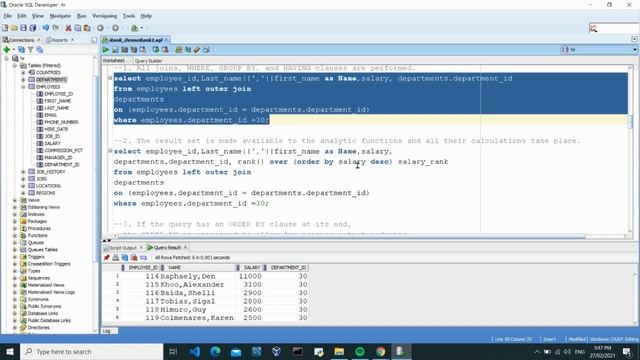Select the salary cell 11000
The image size is (640, 360).
[x=250, y=276]
